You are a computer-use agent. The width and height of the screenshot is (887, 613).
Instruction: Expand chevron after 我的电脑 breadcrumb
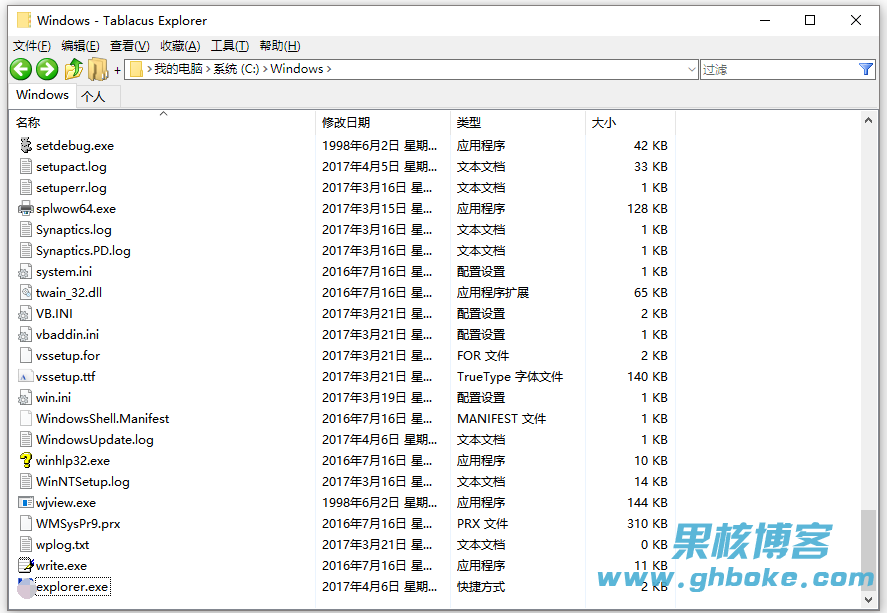click(x=208, y=69)
